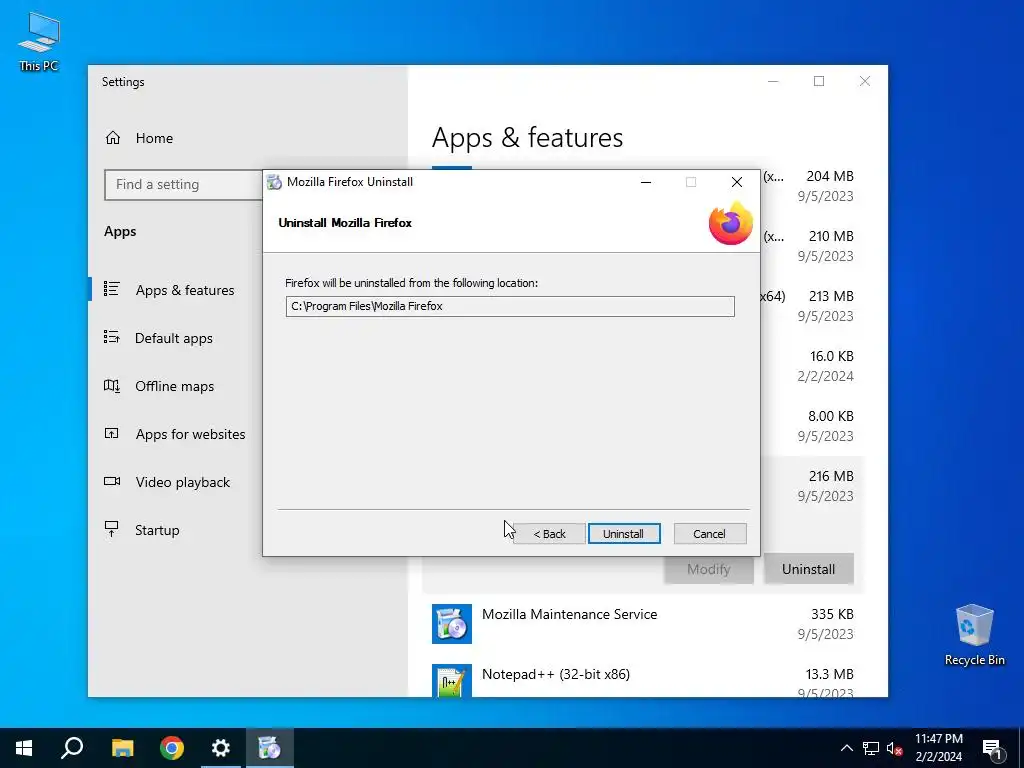1024x768 pixels.
Task: Click the 16.0 KB app size entry
Action: [831, 357]
